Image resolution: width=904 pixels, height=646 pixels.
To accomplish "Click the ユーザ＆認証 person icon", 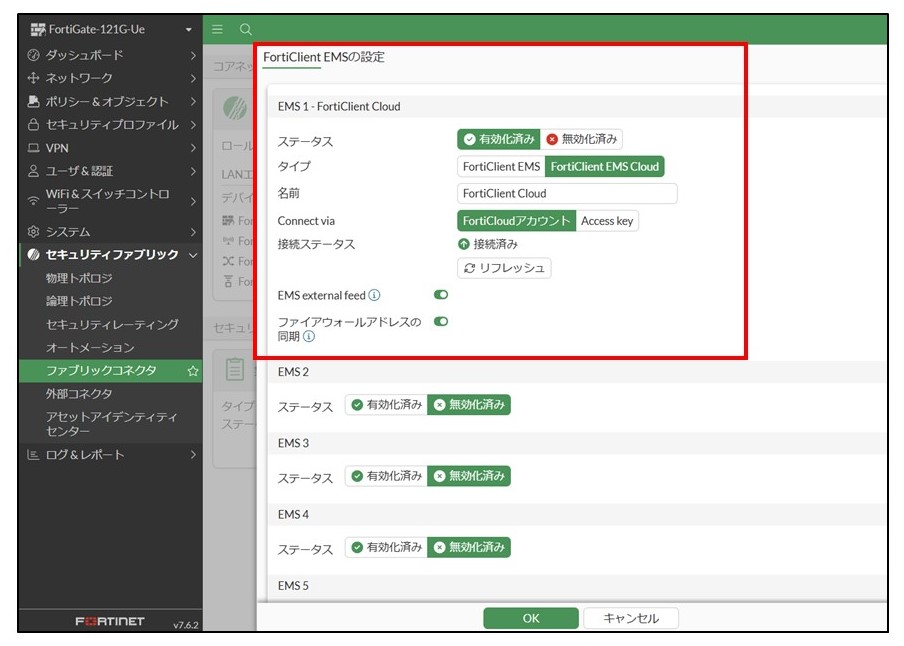I will (33, 171).
